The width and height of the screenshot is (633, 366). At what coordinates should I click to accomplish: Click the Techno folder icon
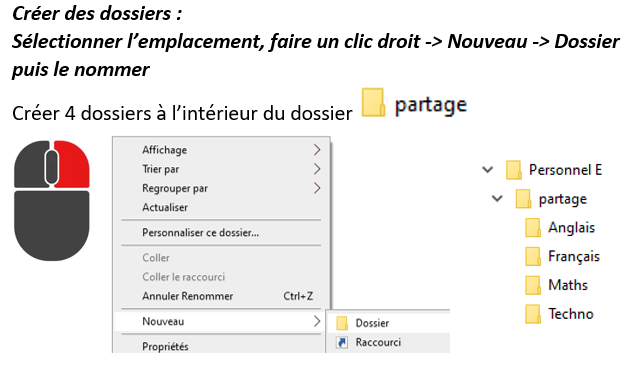click(532, 314)
